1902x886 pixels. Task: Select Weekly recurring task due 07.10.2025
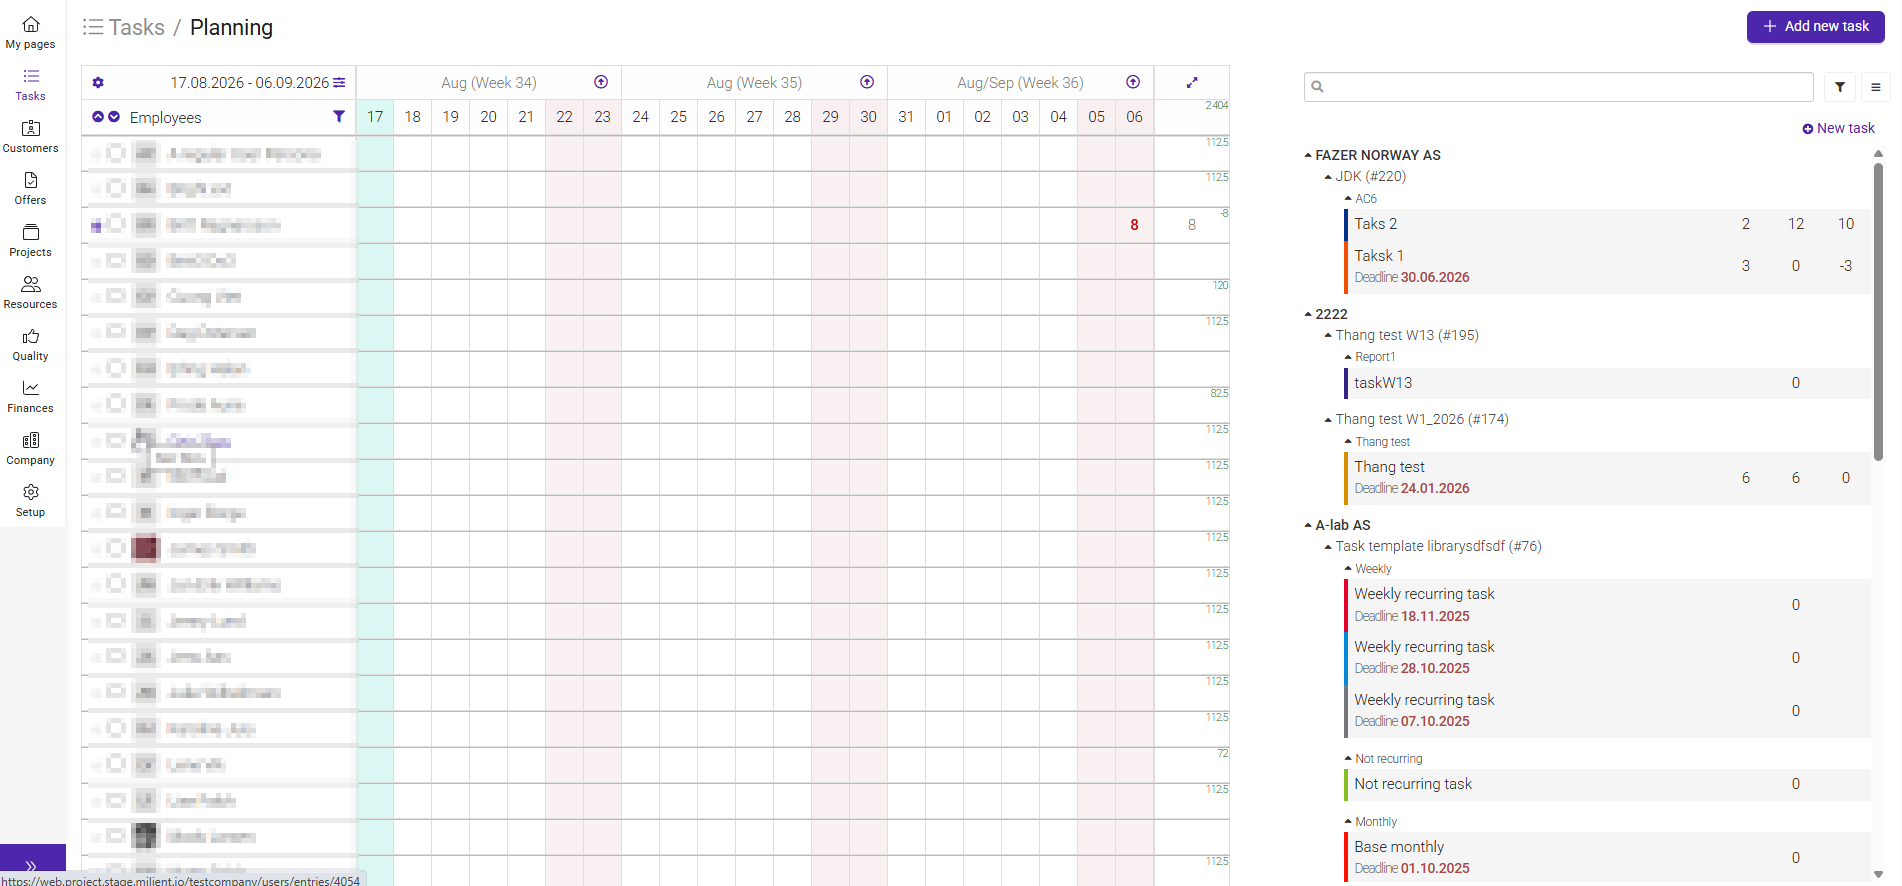click(x=1607, y=711)
